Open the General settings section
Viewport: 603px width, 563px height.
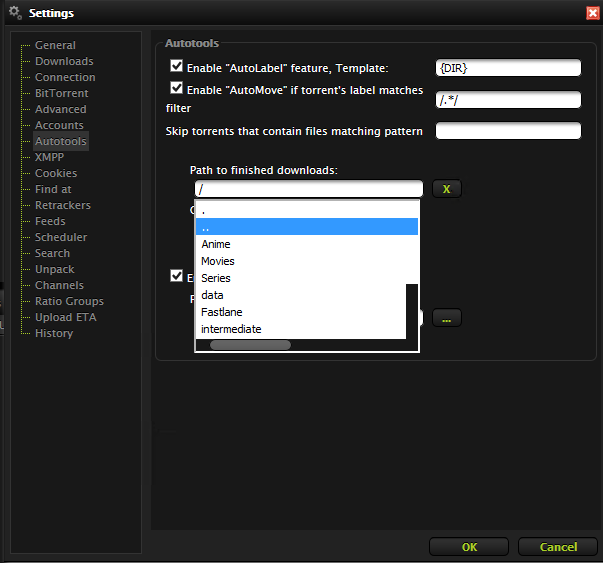click(55, 45)
